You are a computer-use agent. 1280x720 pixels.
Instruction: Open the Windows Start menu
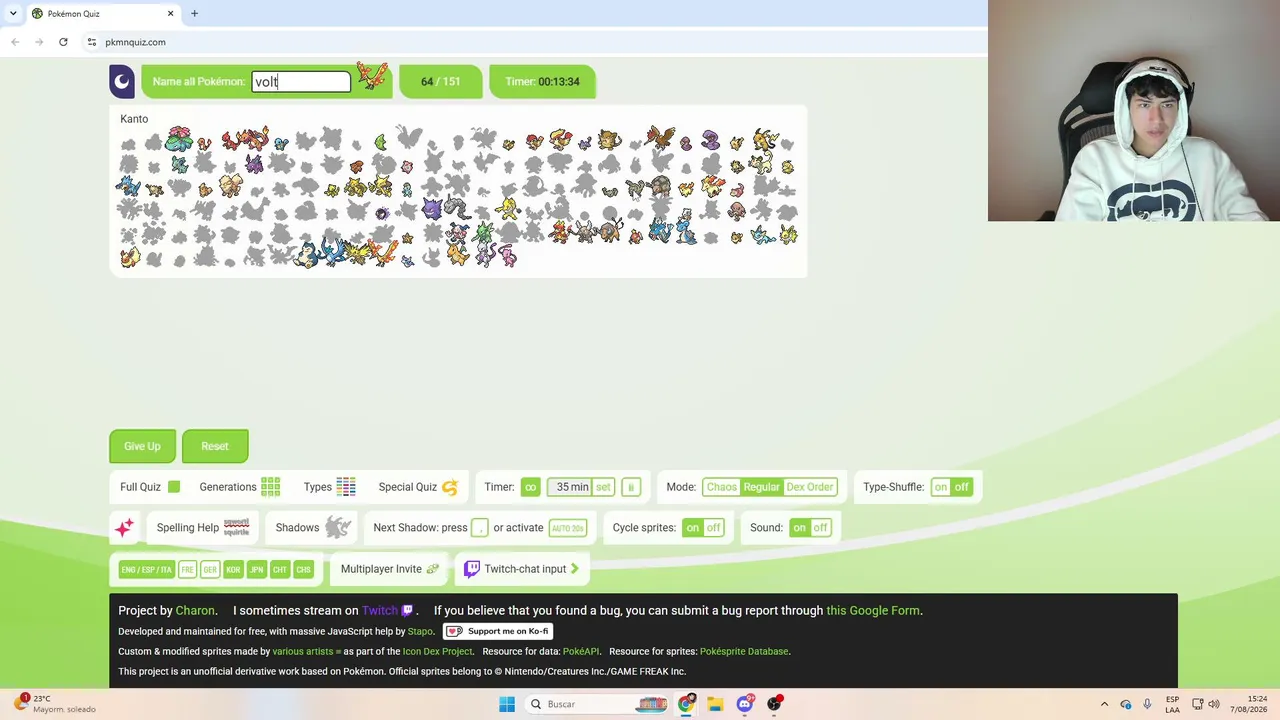[507, 704]
